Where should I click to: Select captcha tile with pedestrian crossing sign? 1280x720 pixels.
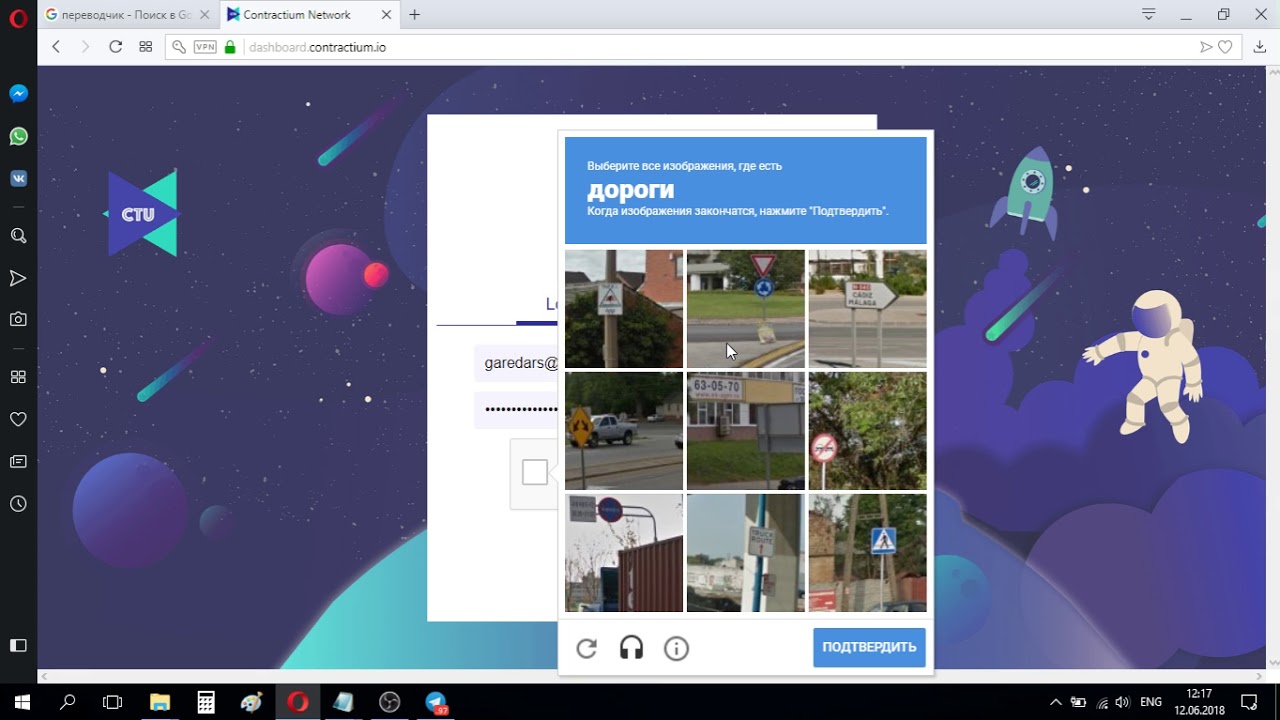click(x=868, y=553)
